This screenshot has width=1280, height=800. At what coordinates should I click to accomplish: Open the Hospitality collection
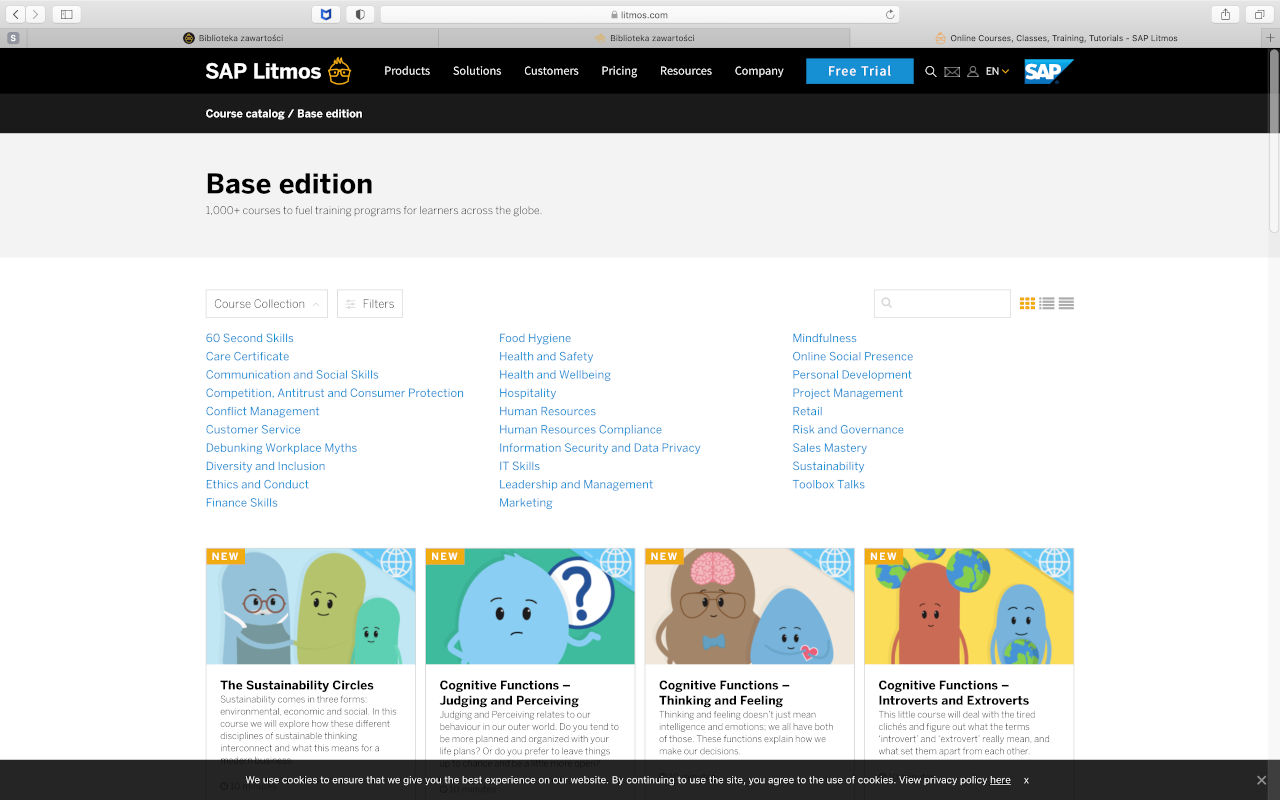(x=527, y=393)
